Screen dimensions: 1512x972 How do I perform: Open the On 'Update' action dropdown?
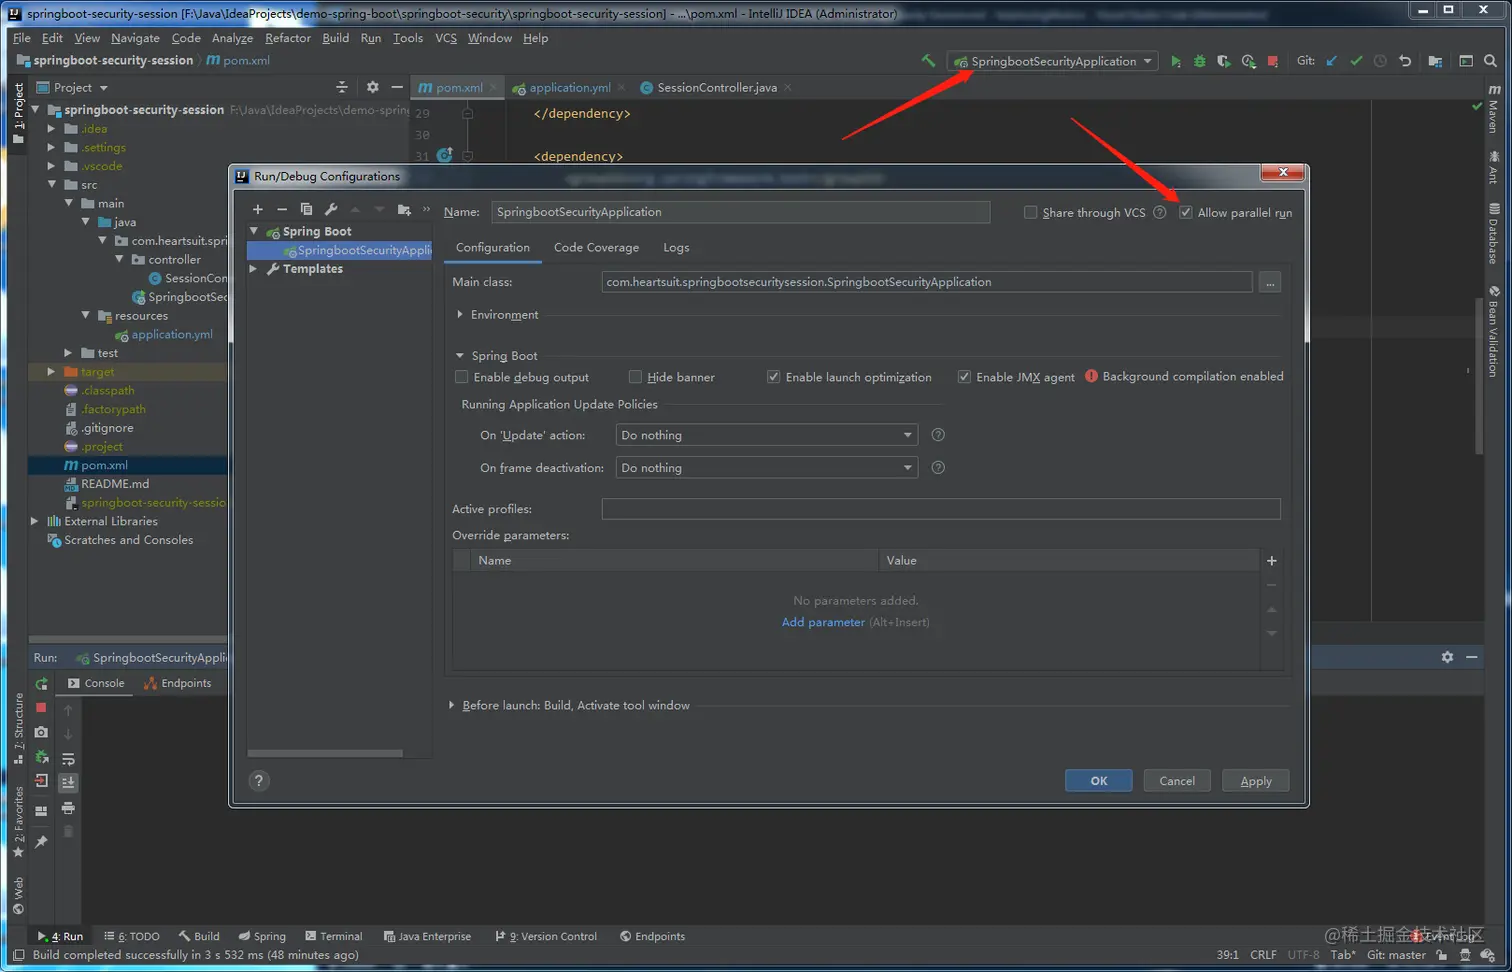click(766, 435)
